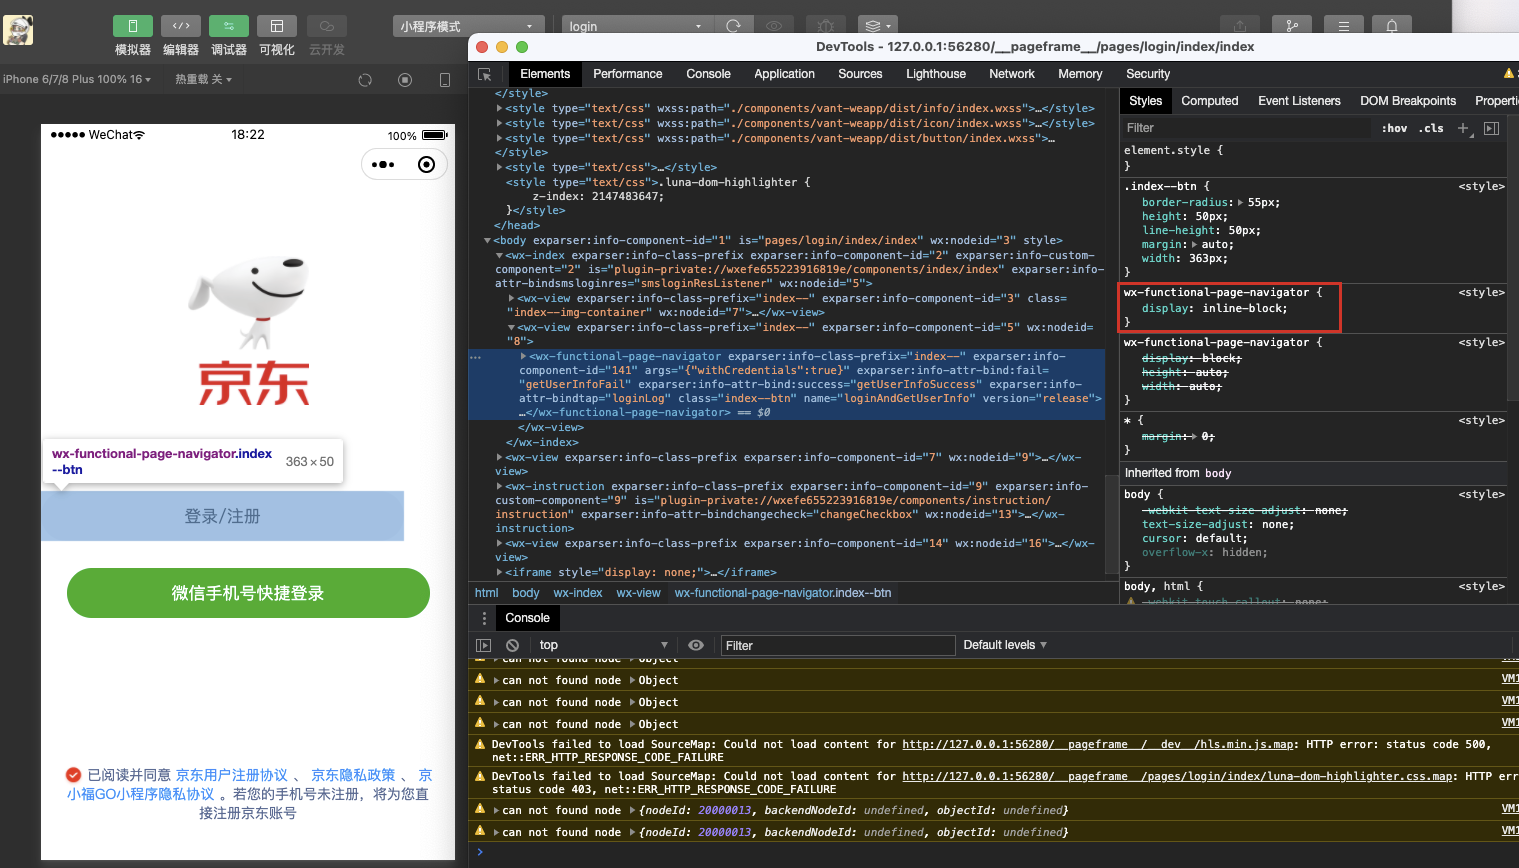1519x868 pixels.
Task: Open the 可视化 visual layout panel icon
Action: (277, 26)
